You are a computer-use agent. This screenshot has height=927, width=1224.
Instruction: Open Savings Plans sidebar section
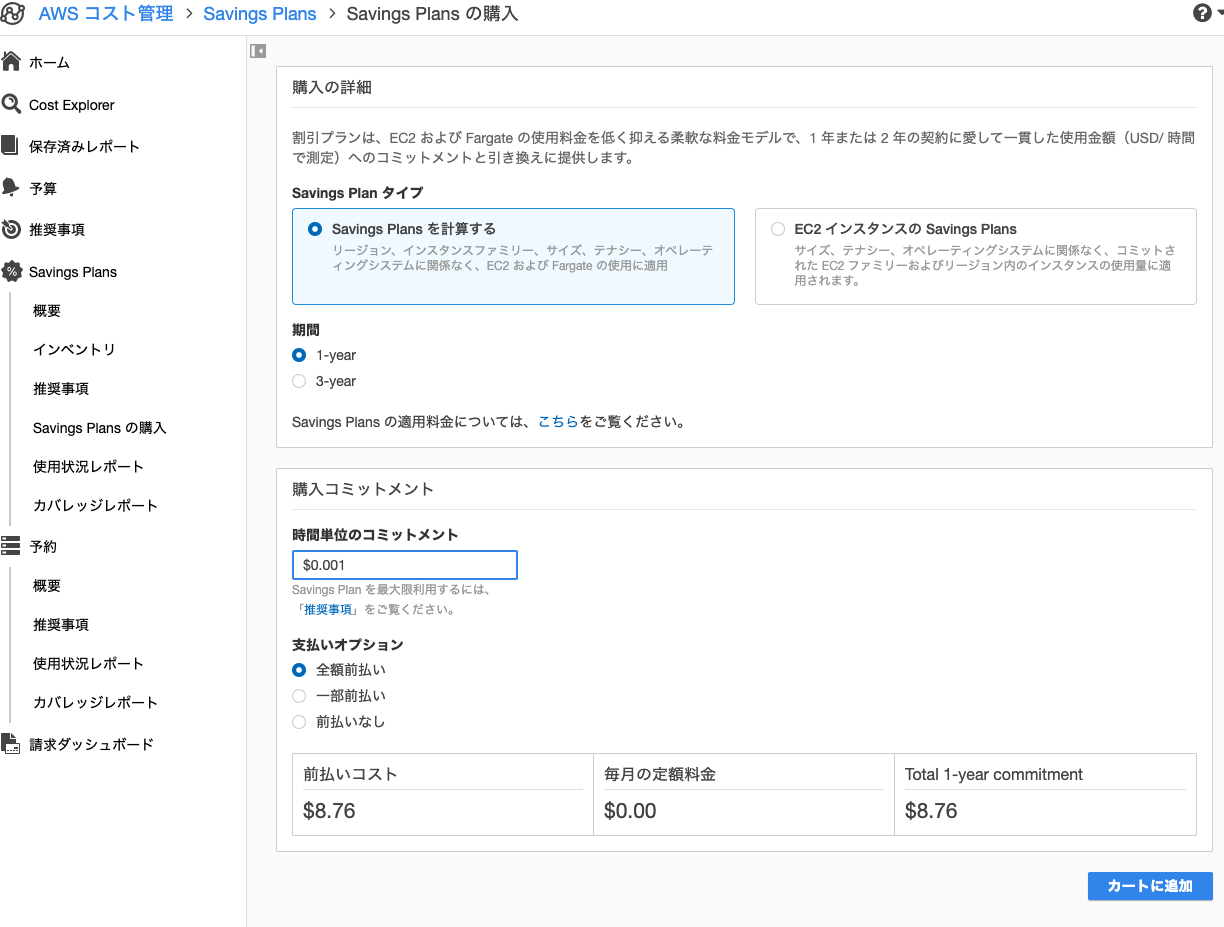73,272
